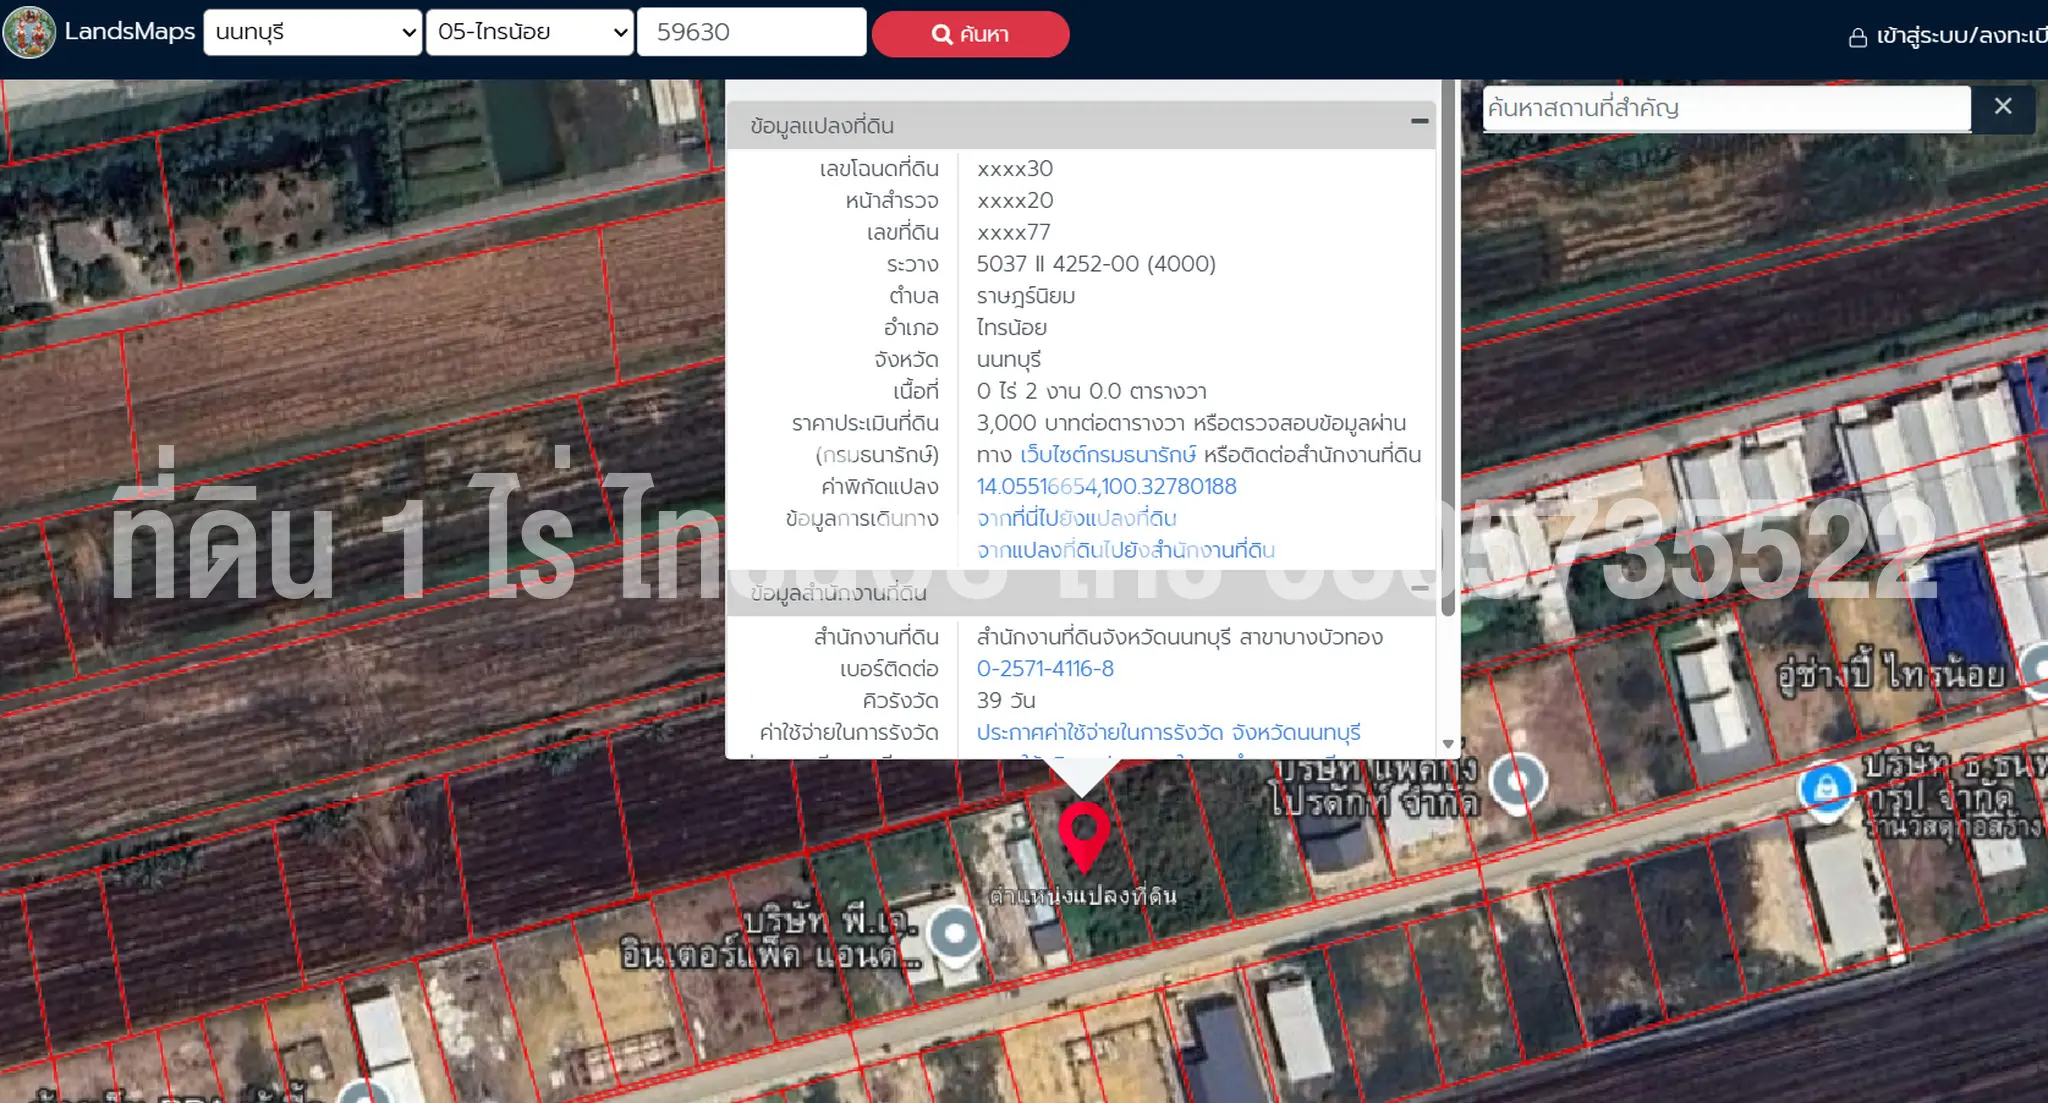The width and height of the screenshot is (2048, 1103).
Task: Click the LandsMaps emblem logo
Action: click(x=29, y=32)
